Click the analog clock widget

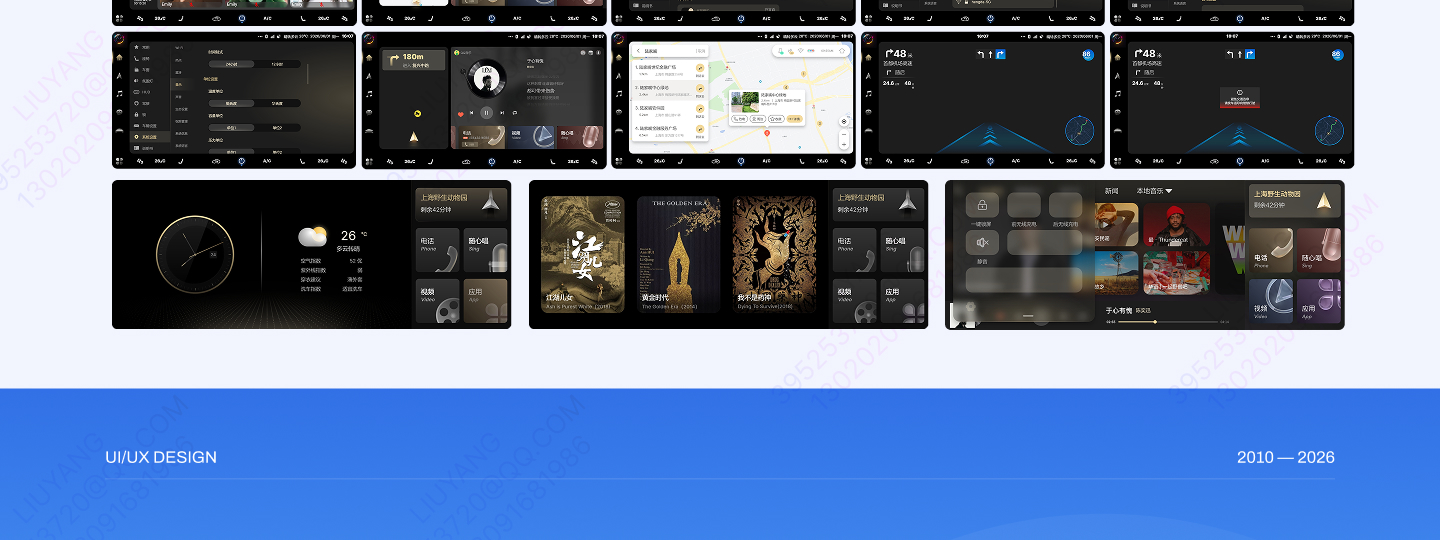(x=195, y=254)
